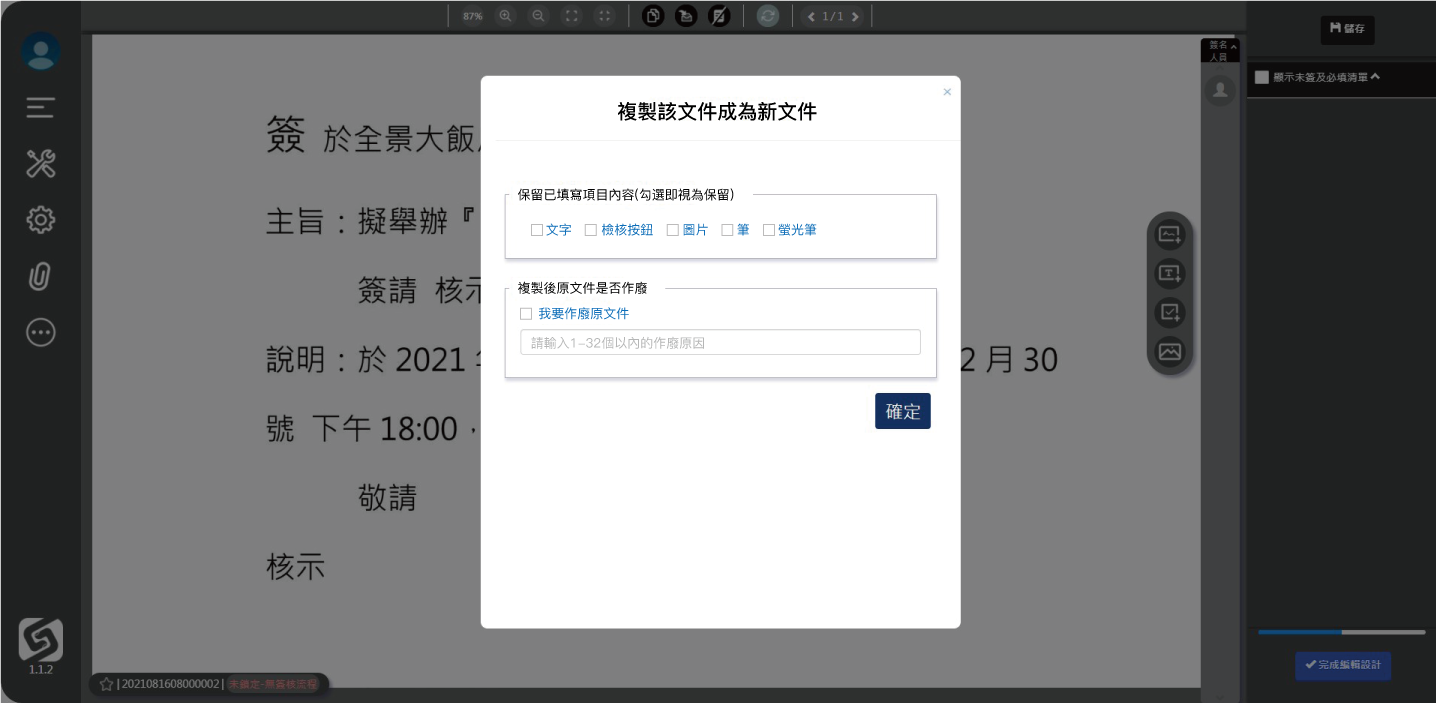
Task: Click the zoom out magnifier icon
Action: [x=538, y=16]
